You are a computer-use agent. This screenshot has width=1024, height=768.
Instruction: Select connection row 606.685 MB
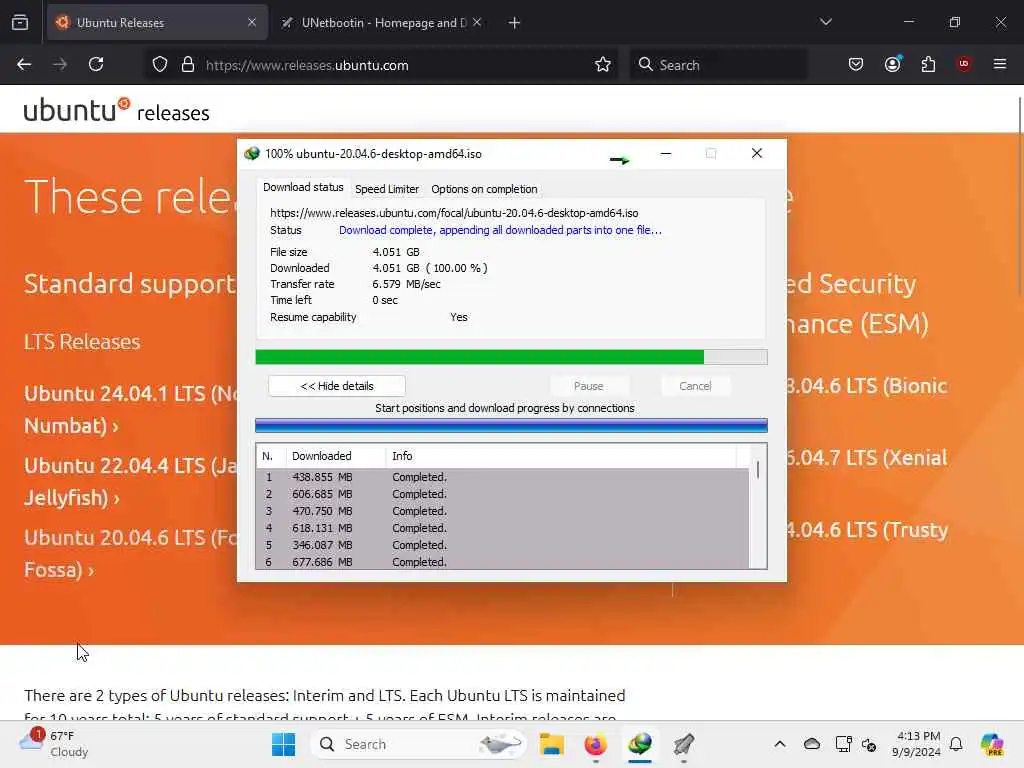503,494
